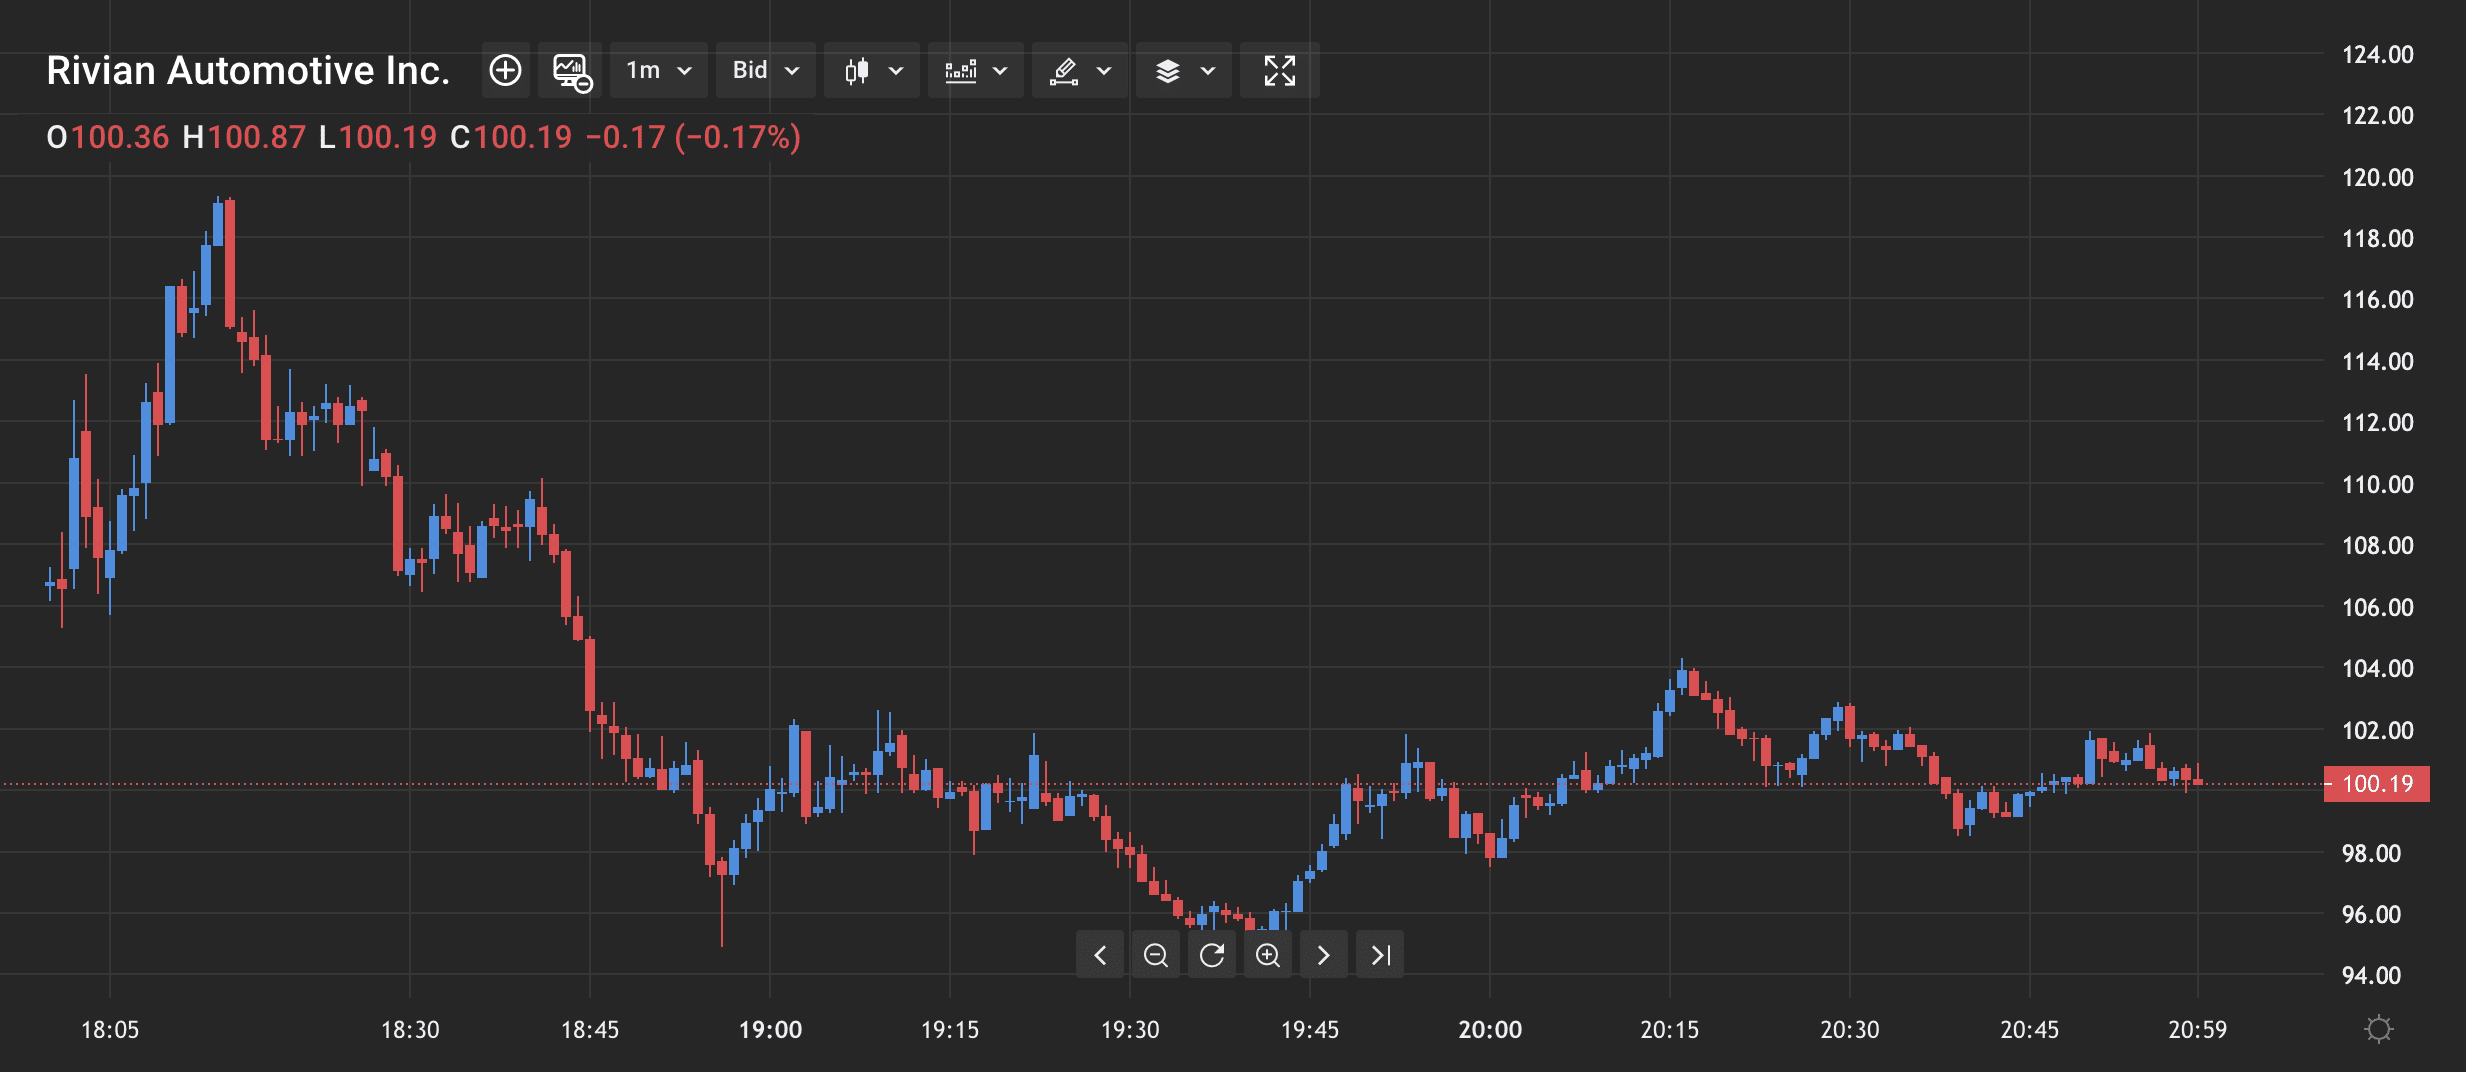The image size is (2466, 1072).
Task: Jump to the latest candle
Action: [1380, 955]
